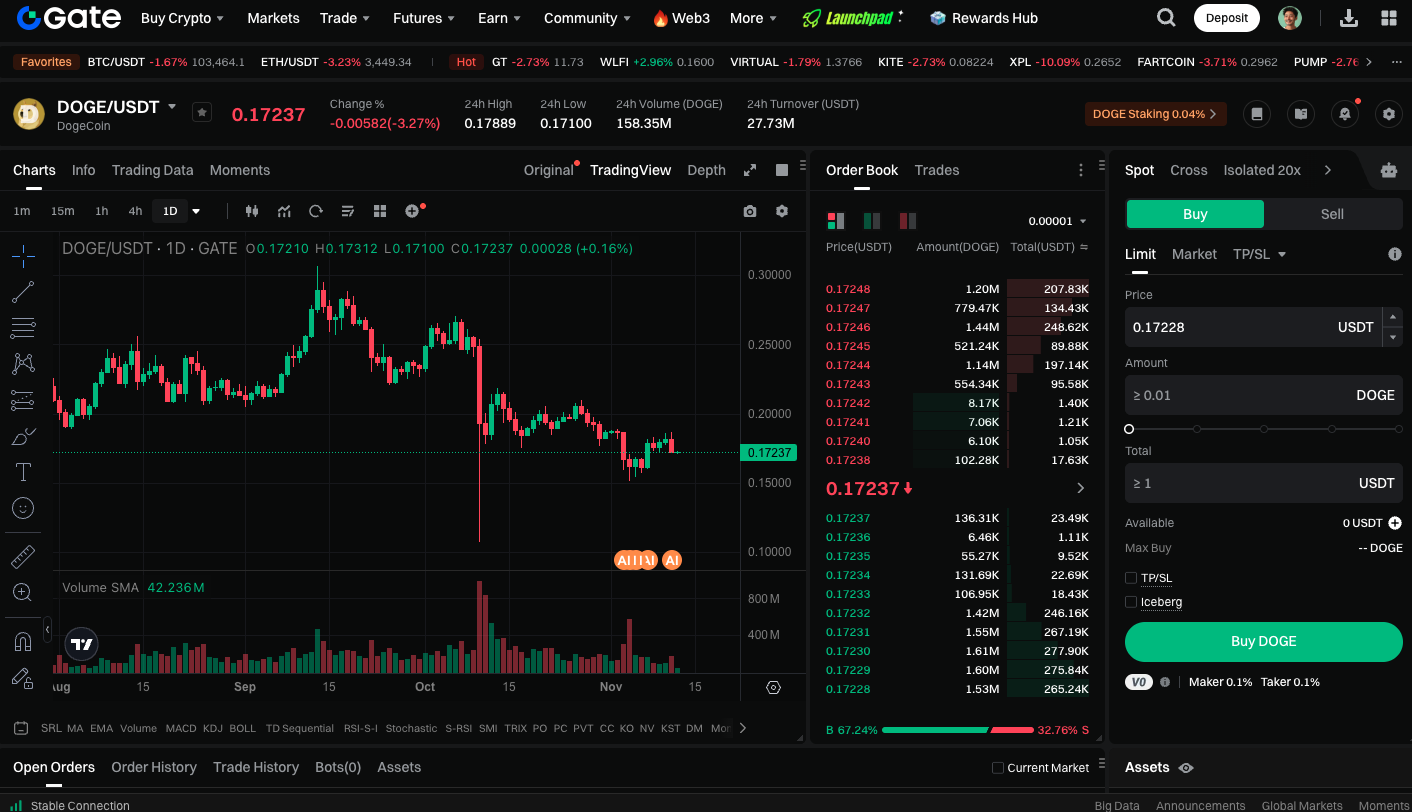The image size is (1412, 812).
Task: Select the Fibonacci retracement tool
Action: click(x=23, y=328)
